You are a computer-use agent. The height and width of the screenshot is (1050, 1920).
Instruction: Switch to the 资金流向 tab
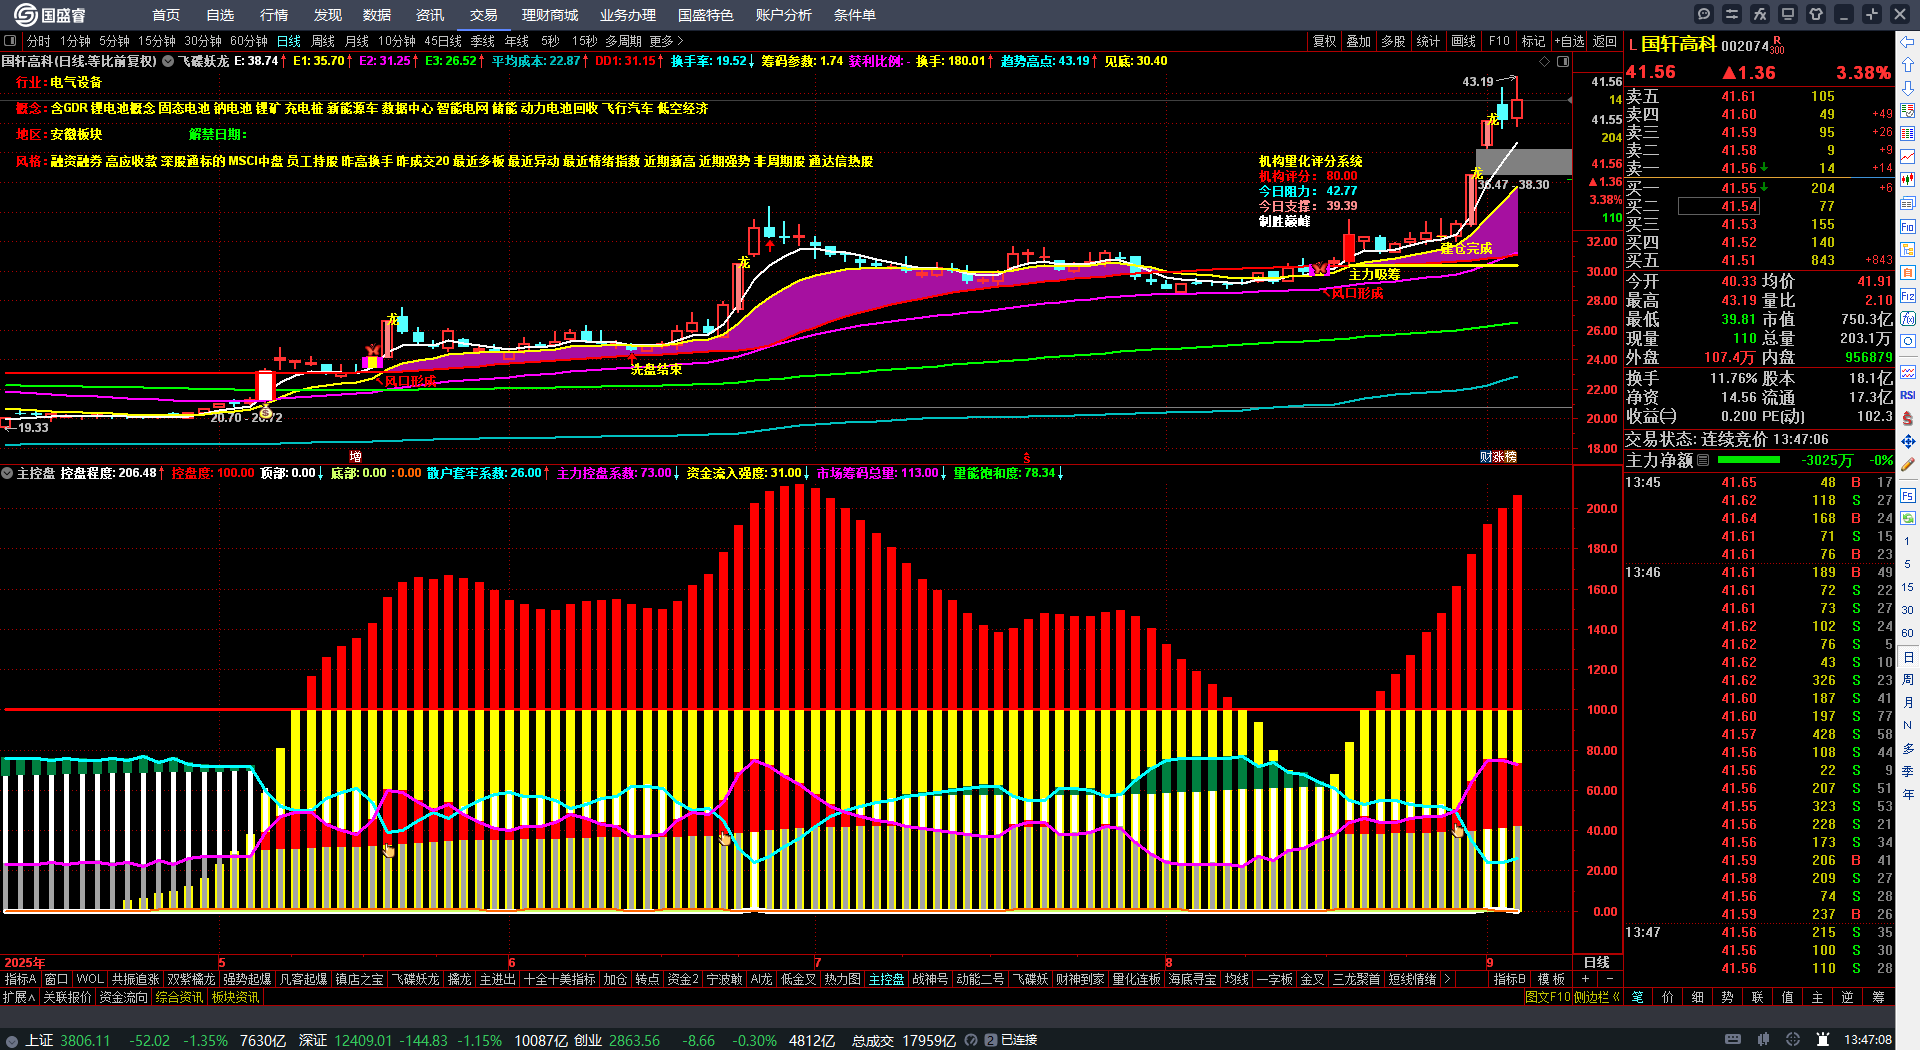[x=124, y=997]
